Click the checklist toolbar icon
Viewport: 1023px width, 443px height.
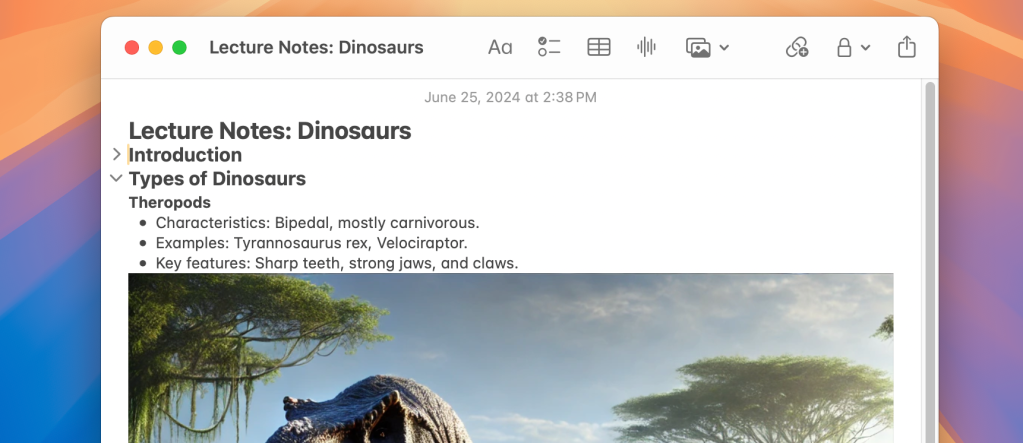[x=549, y=47]
